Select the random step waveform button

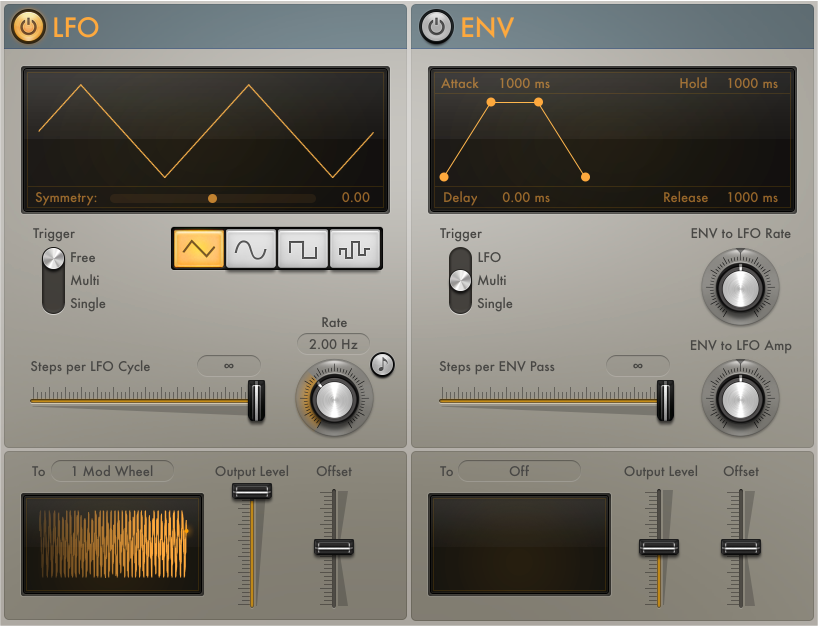pos(355,249)
